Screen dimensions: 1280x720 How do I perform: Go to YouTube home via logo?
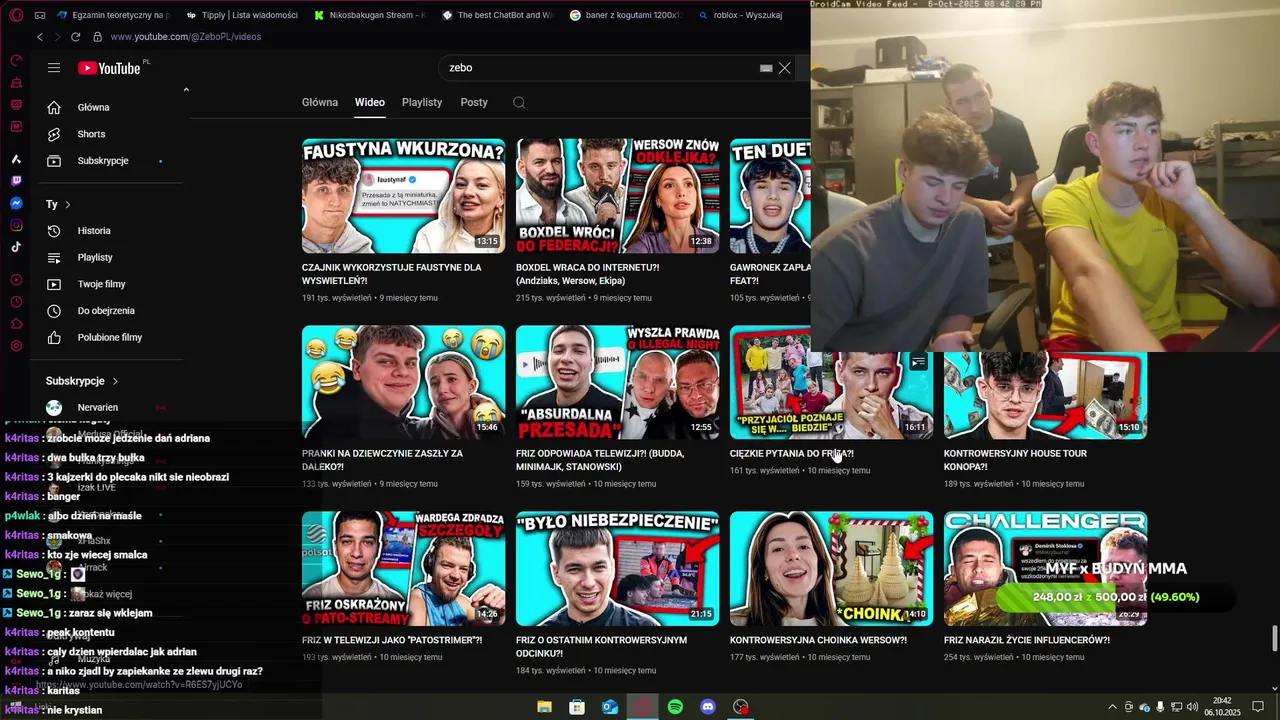(110, 68)
